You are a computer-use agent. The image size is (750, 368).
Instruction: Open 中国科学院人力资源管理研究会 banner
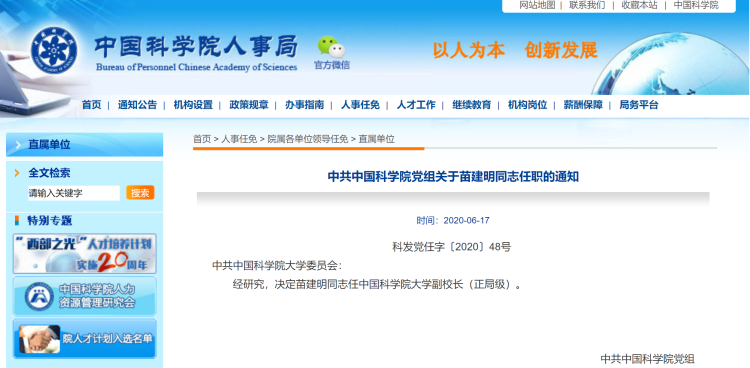pos(84,296)
